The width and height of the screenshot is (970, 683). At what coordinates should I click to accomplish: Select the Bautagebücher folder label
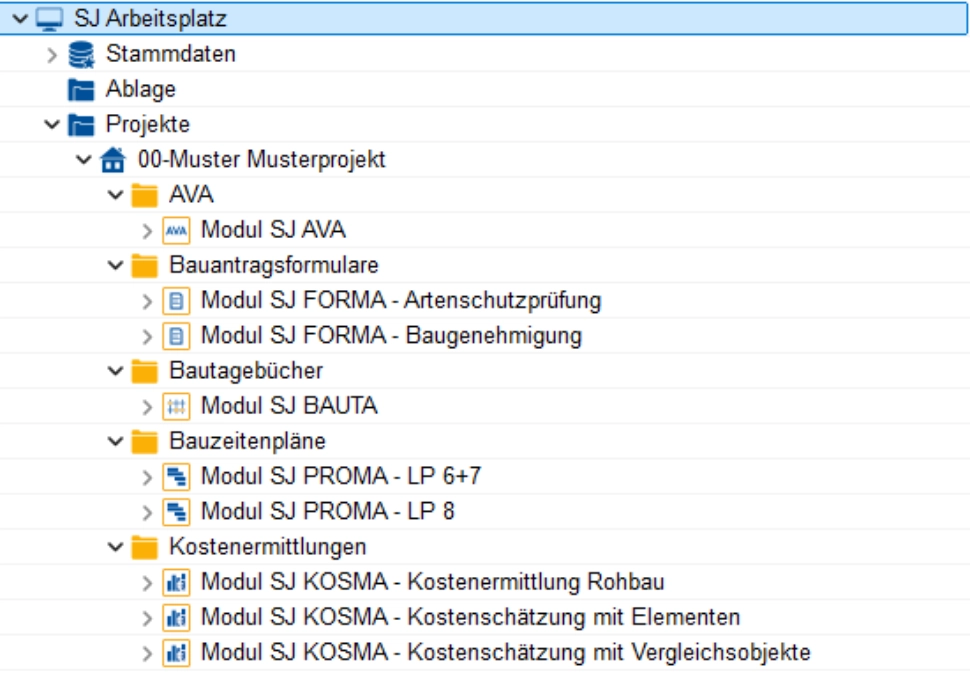(246, 371)
